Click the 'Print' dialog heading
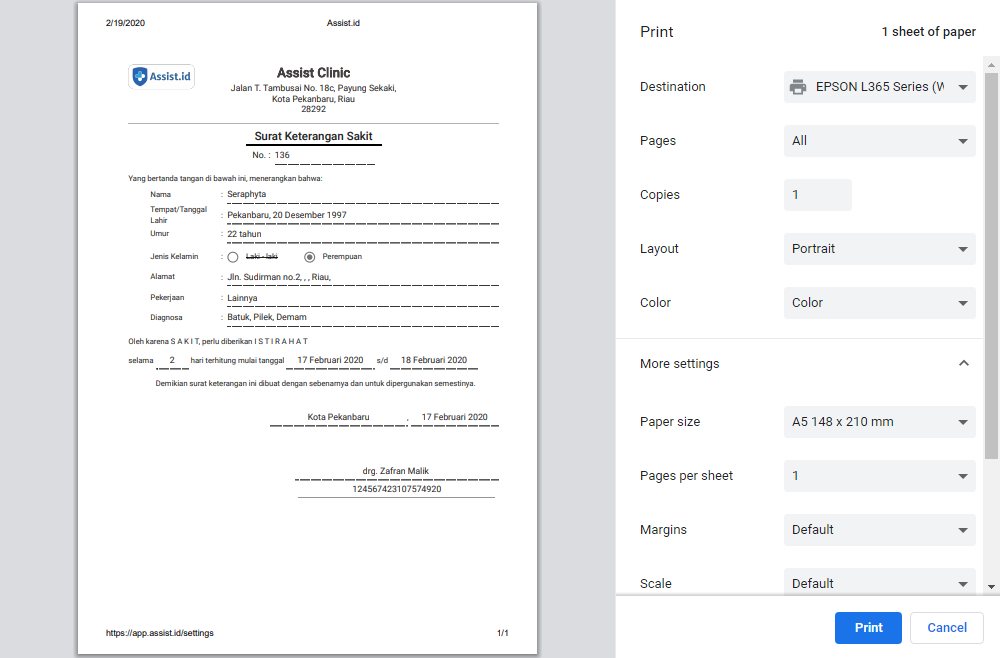 (x=656, y=32)
